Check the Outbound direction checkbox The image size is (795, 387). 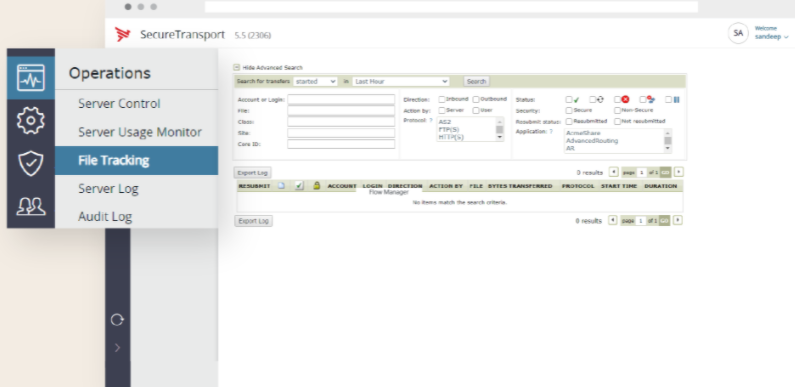click(x=476, y=99)
